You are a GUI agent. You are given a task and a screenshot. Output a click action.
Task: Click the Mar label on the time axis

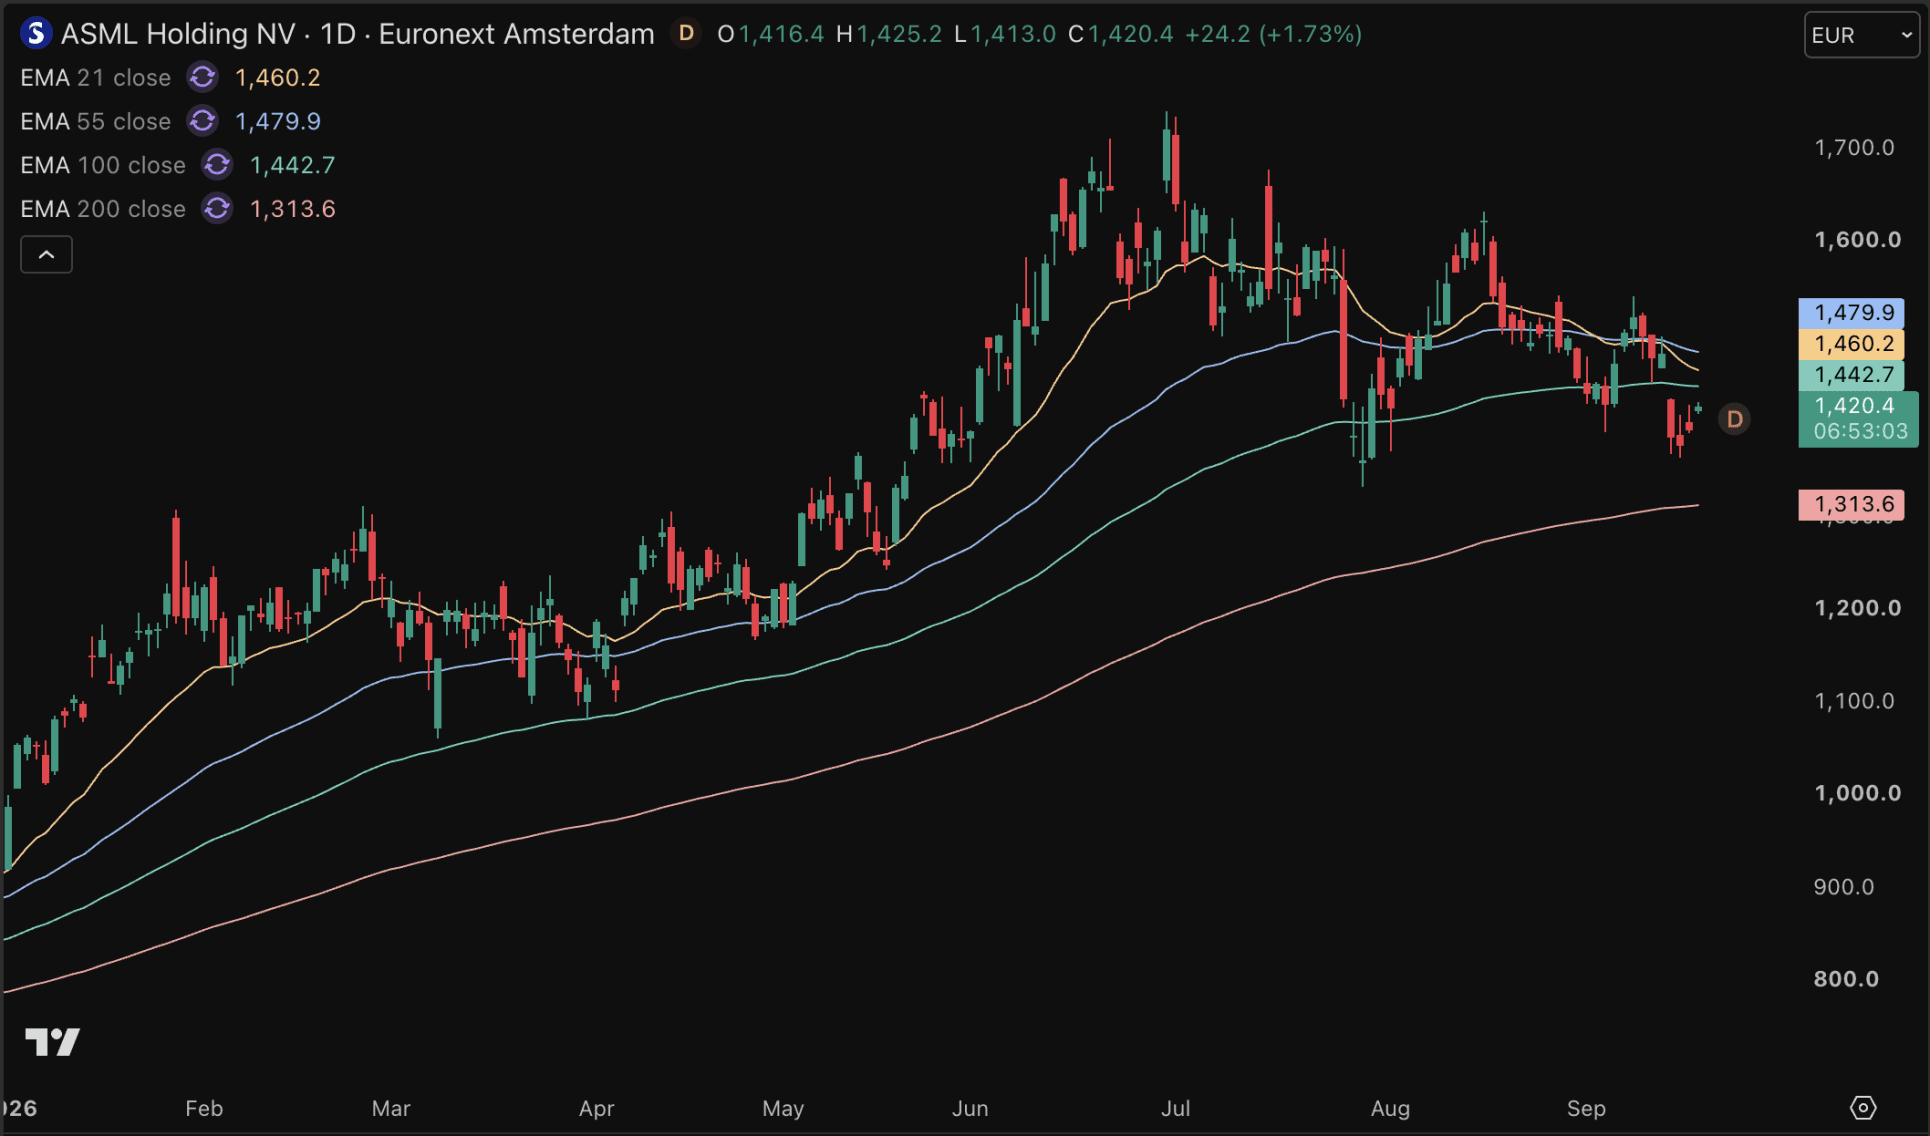(x=391, y=1108)
